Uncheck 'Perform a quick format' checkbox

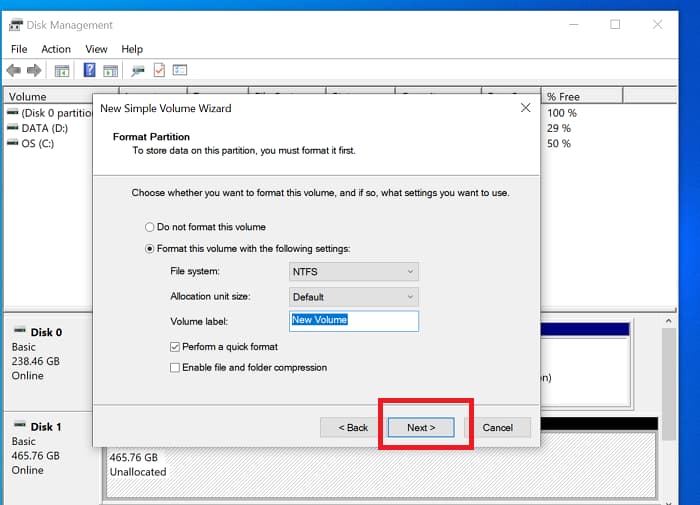(175, 347)
